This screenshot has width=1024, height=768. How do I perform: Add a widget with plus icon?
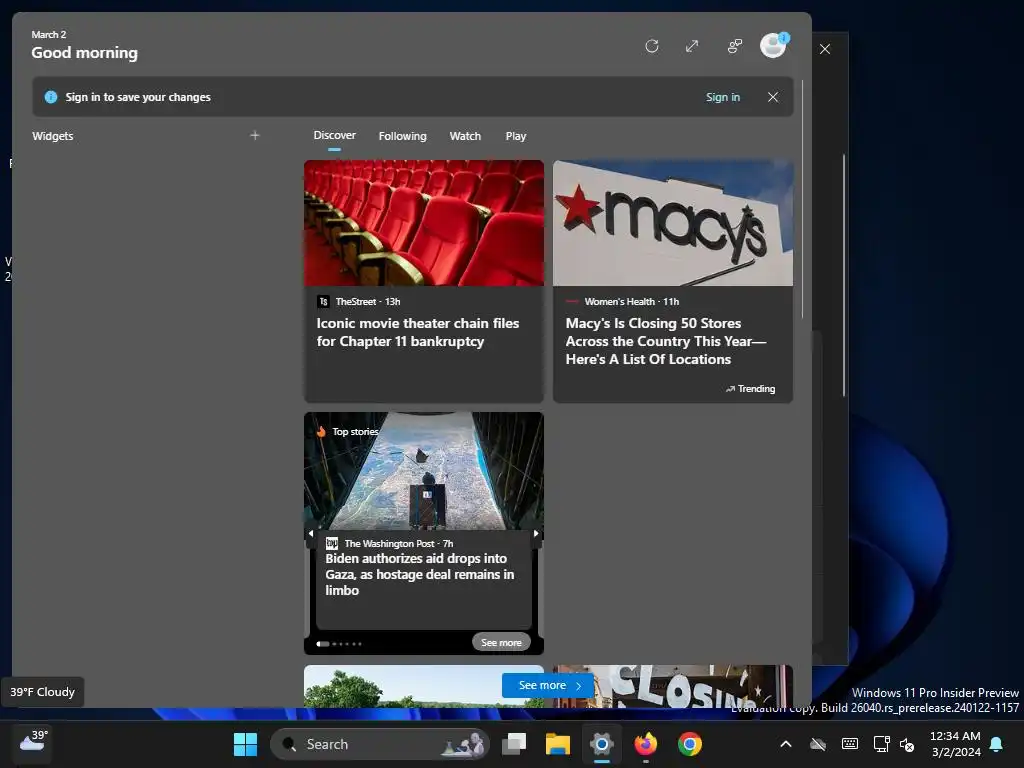click(x=255, y=135)
